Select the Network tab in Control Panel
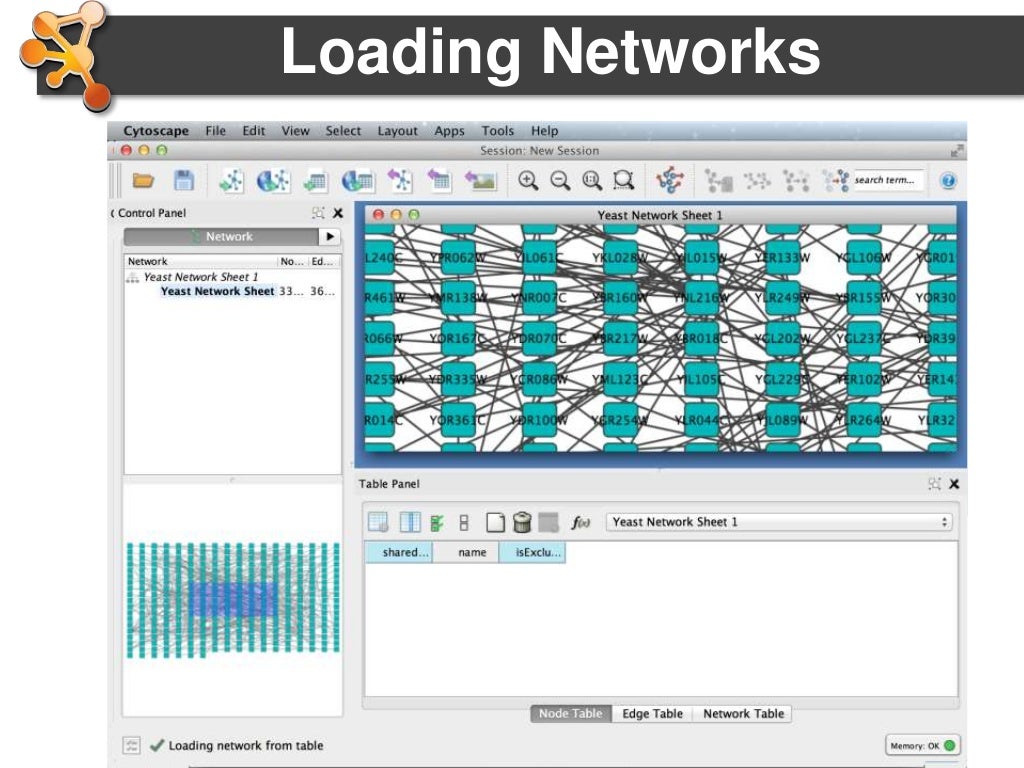This screenshot has width=1024, height=768. pyautogui.click(x=222, y=236)
